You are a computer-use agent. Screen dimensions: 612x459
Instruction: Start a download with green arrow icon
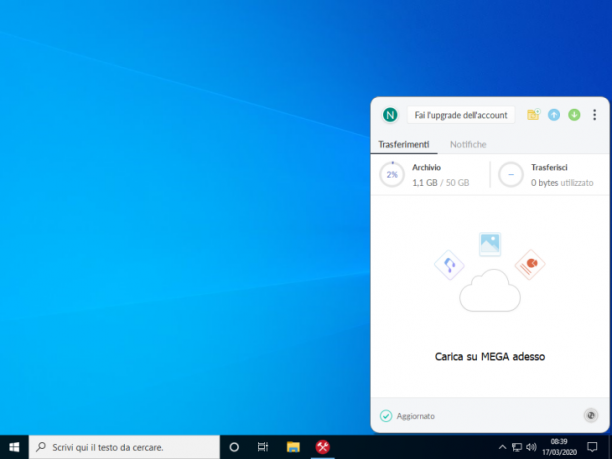(574, 115)
